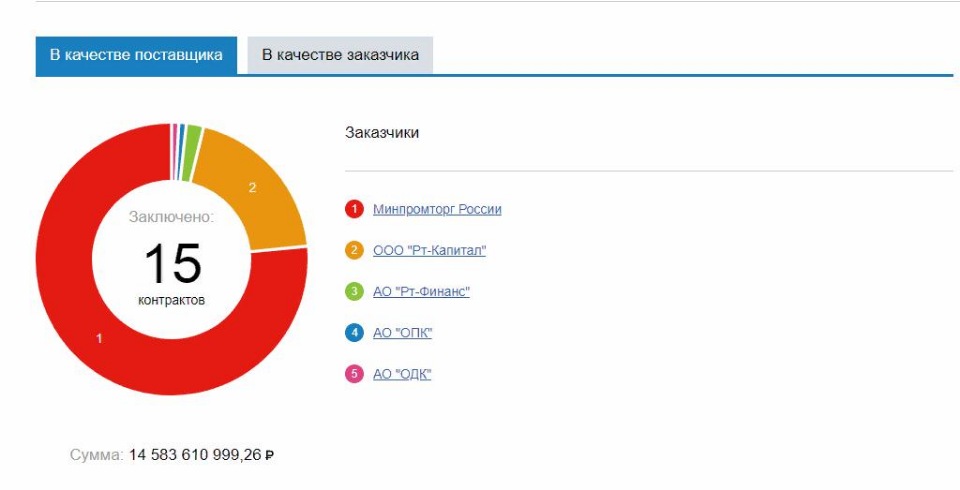Open the 'В качестве заказчика' tab
The image size is (960, 490).
tap(340, 55)
